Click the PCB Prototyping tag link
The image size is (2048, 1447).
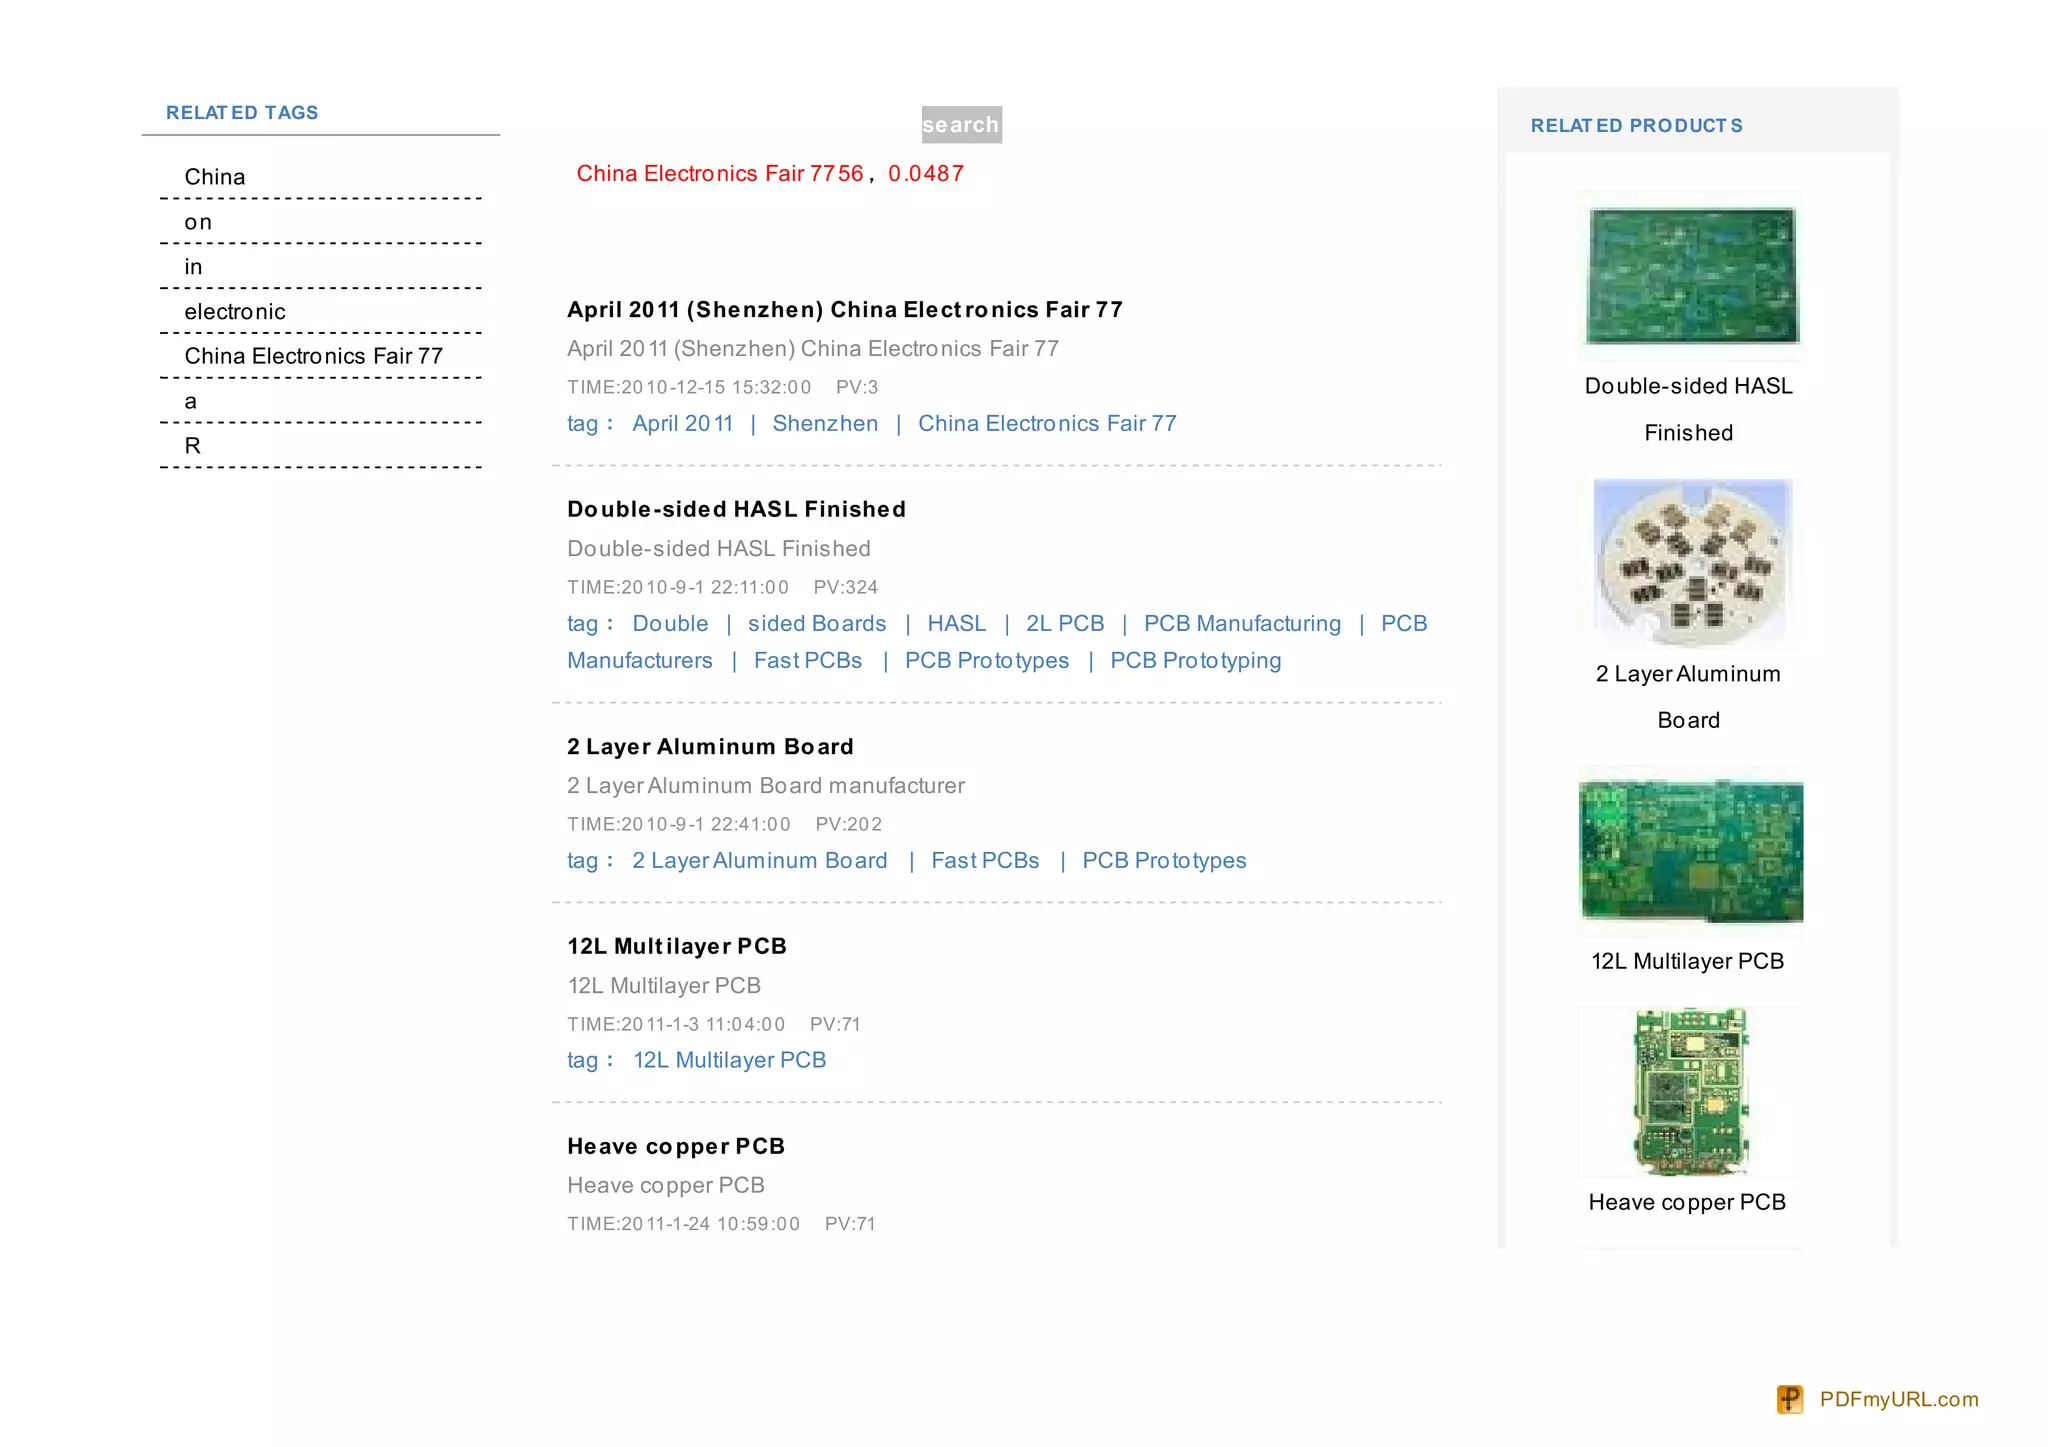tap(1195, 661)
